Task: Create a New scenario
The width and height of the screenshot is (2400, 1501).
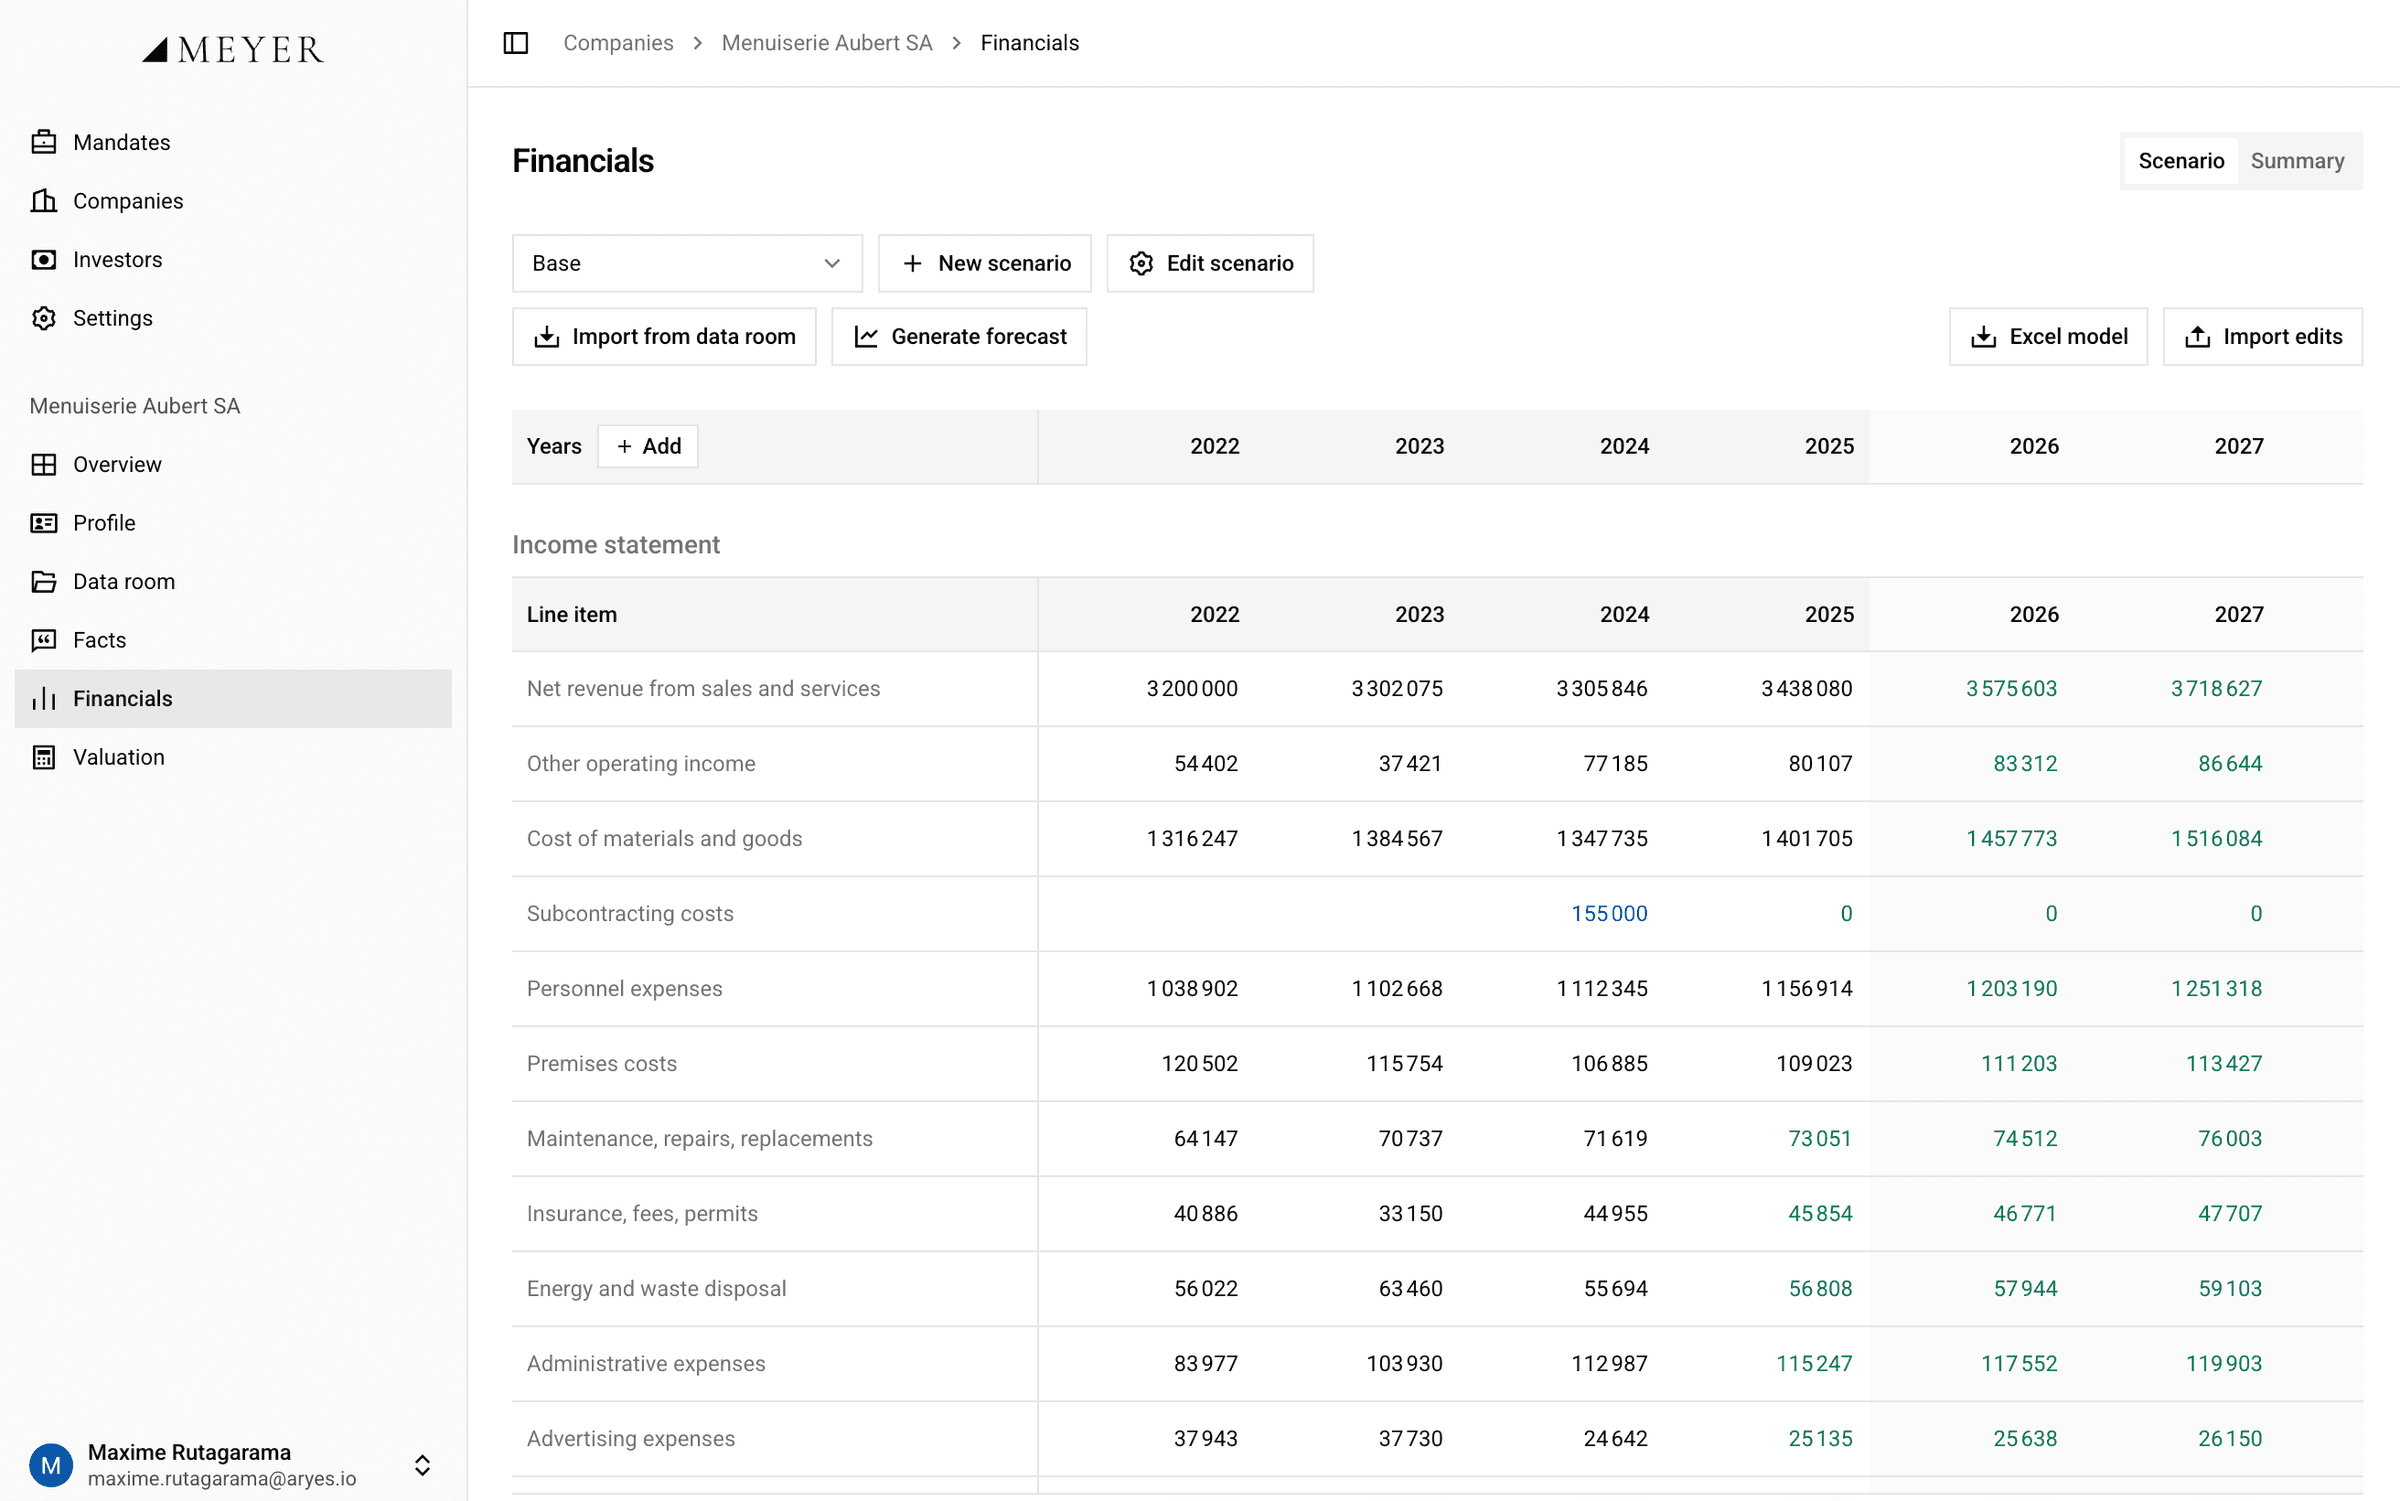Action: tap(985, 263)
